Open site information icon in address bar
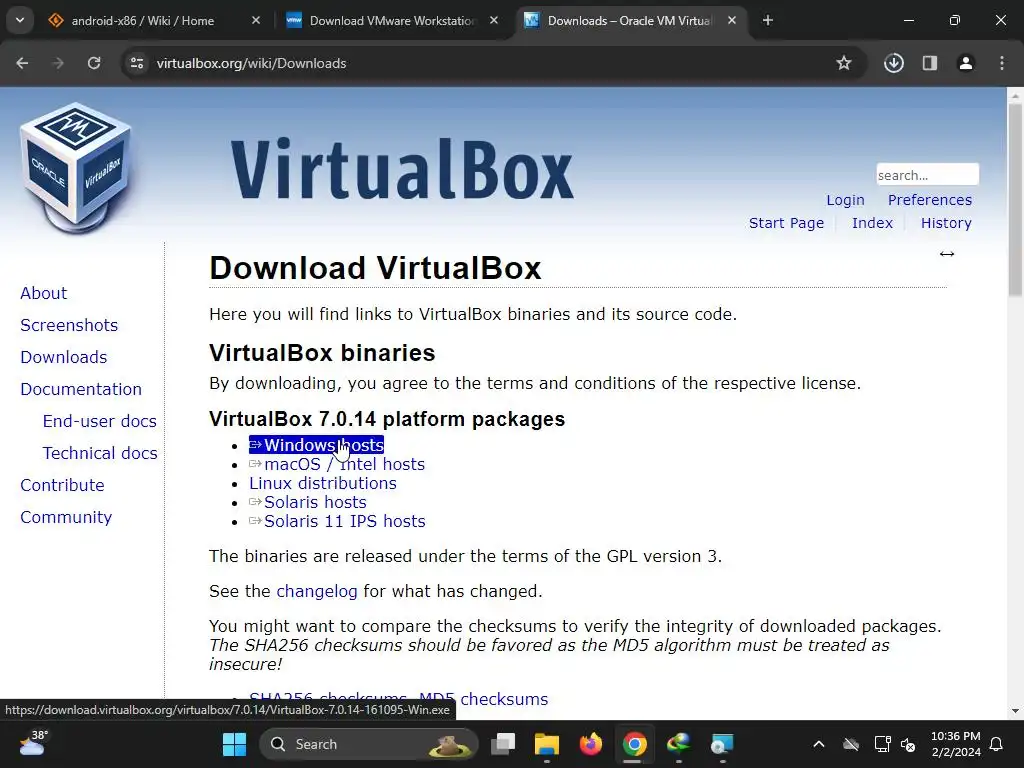Viewport: 1024px width, 768px height. (x=137, y=63)
